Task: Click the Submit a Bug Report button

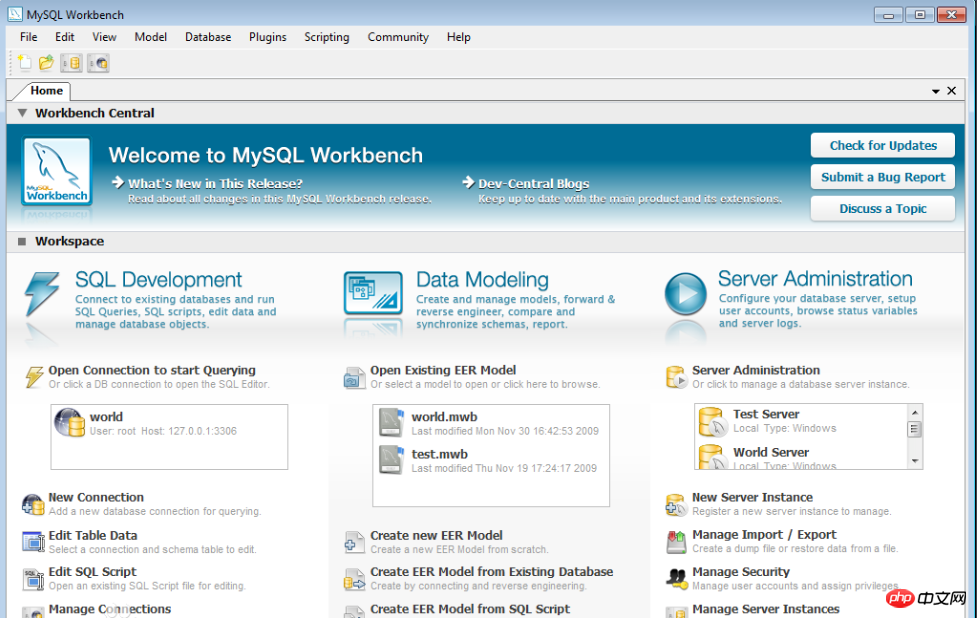Action: tap(882, 177)
